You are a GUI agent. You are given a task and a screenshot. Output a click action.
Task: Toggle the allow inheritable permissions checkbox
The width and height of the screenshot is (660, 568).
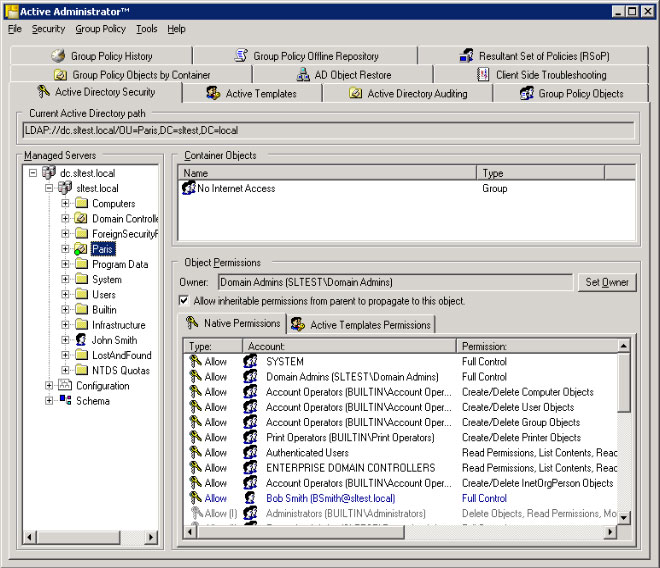[184, 300]
